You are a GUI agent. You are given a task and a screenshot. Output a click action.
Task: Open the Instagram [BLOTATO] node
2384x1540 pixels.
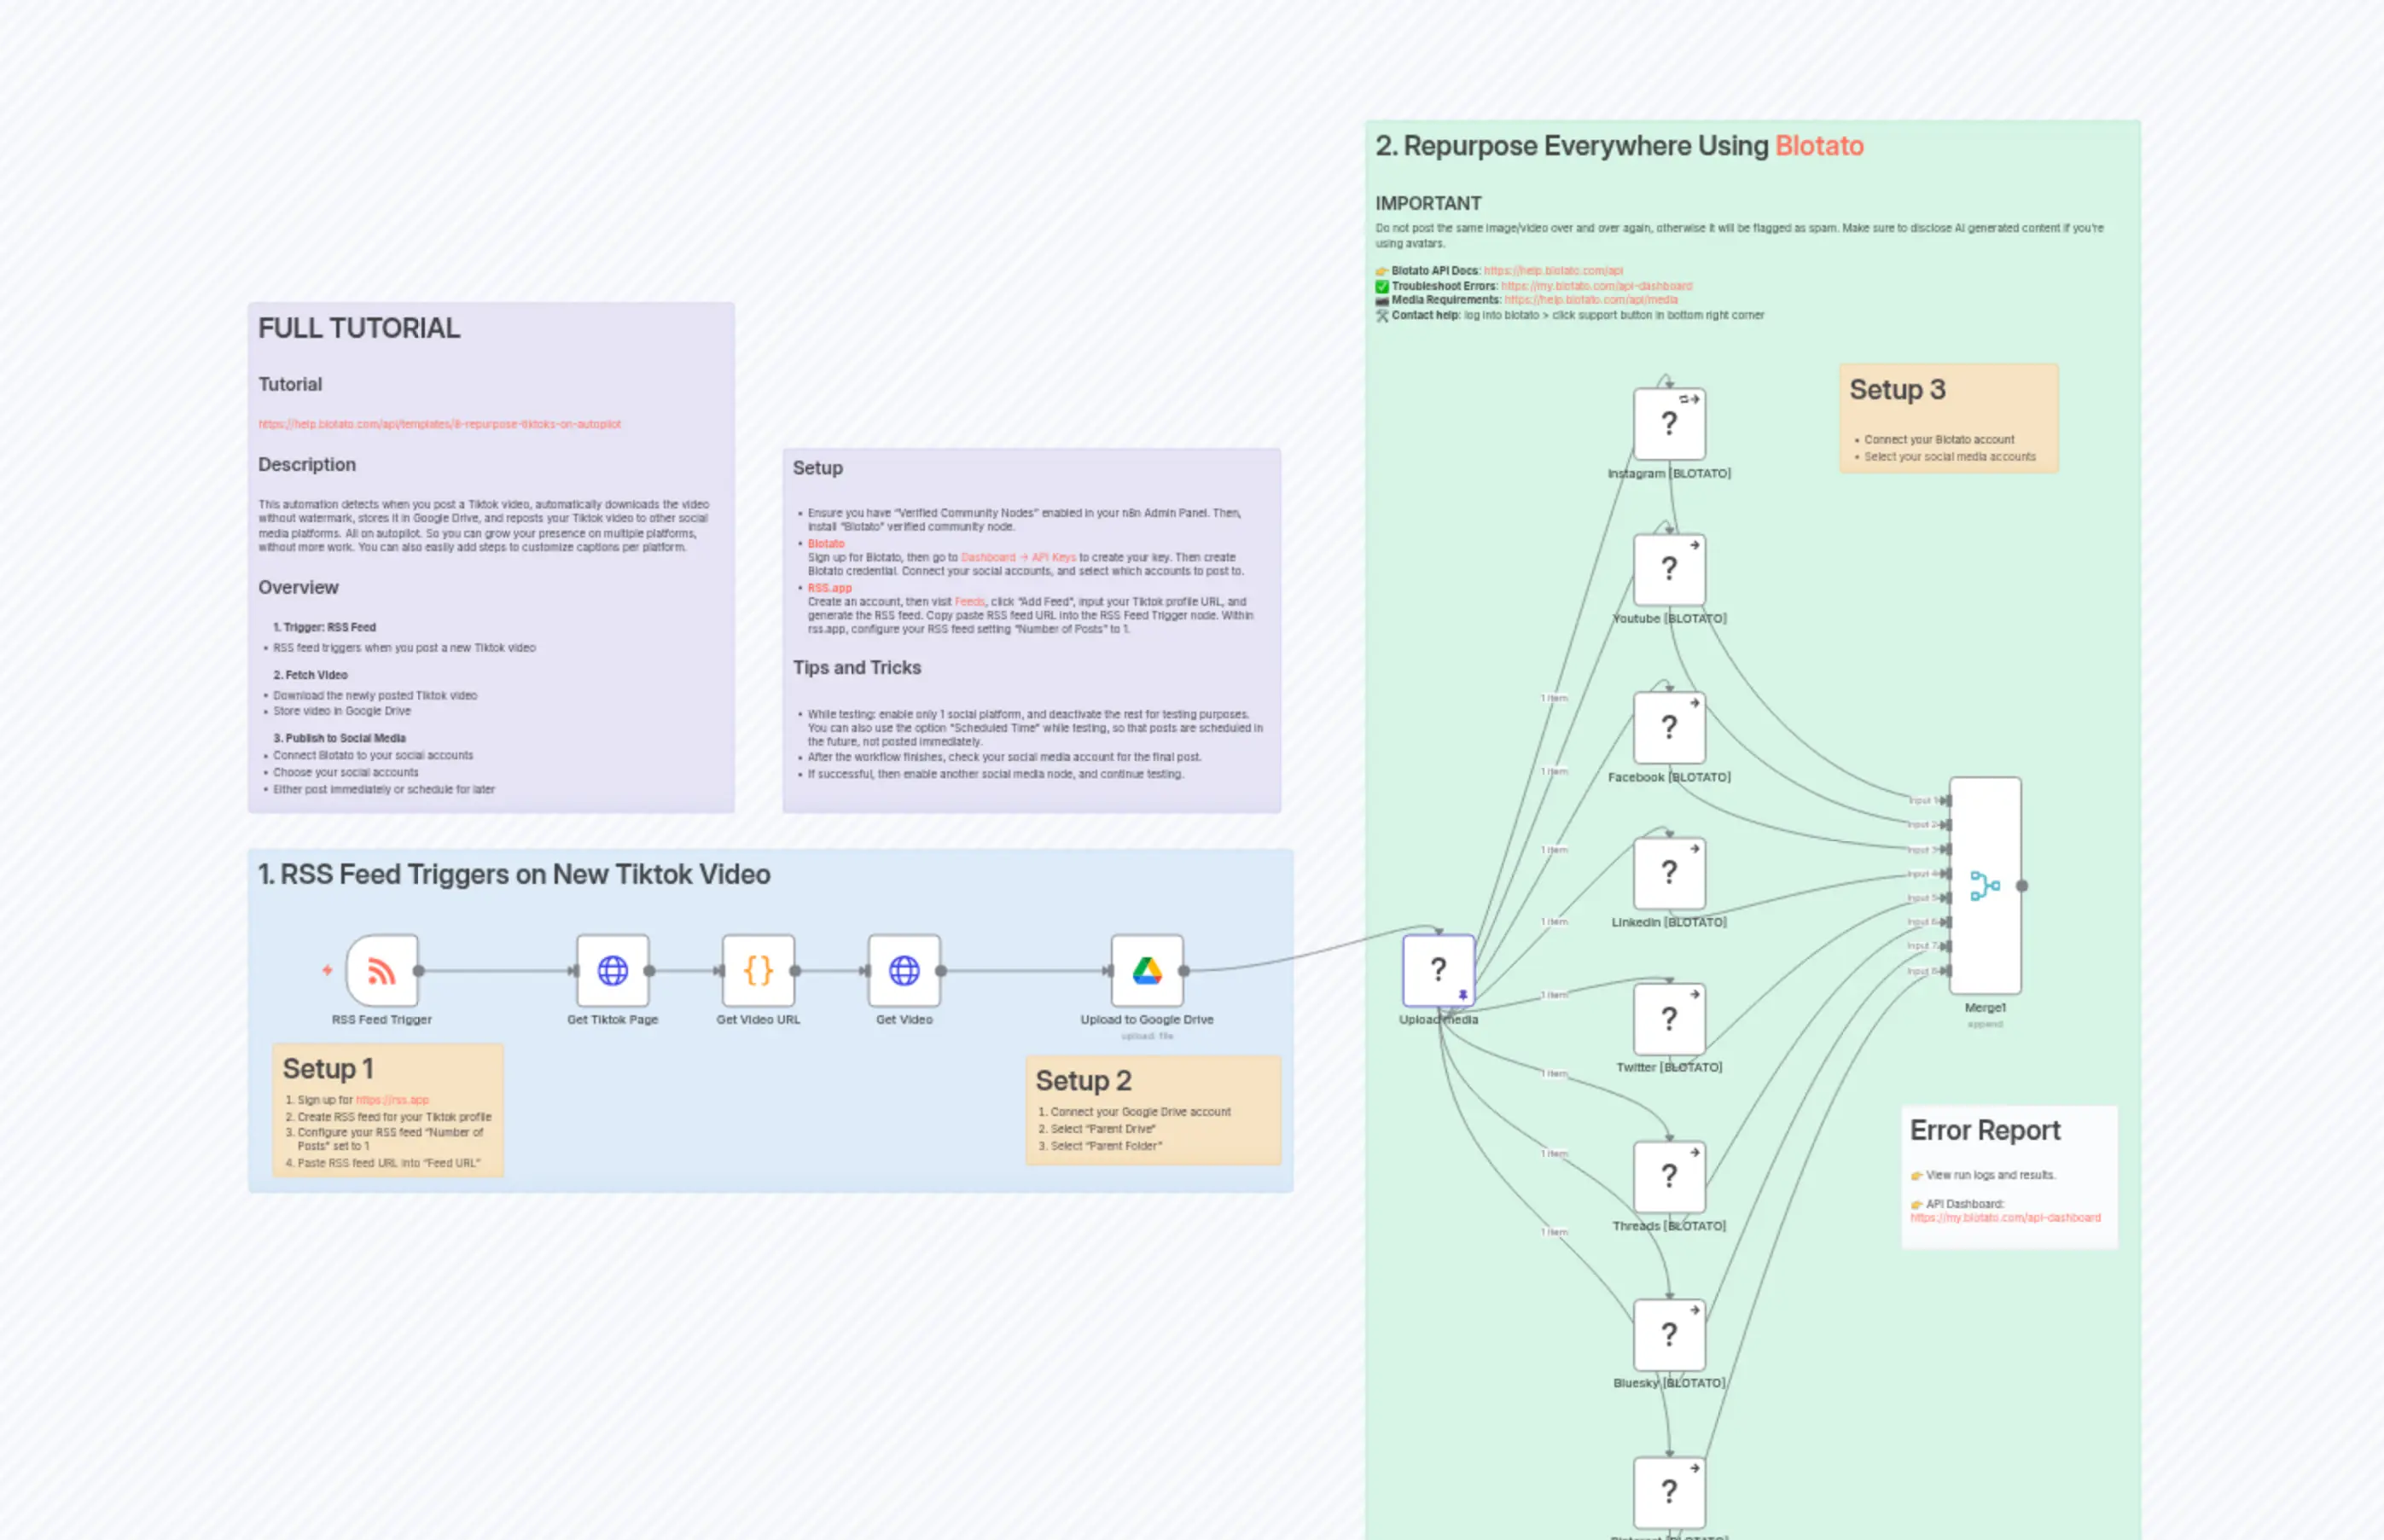click(1669, 424)
